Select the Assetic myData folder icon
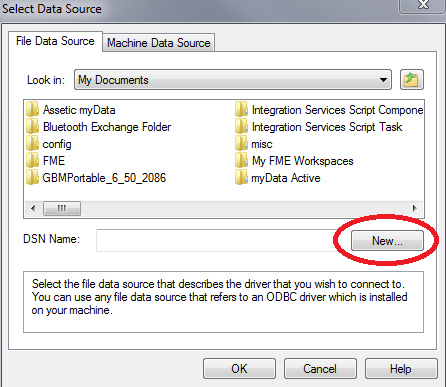The height and width of the screenshot is (387, 446). (x=33, y=110)
